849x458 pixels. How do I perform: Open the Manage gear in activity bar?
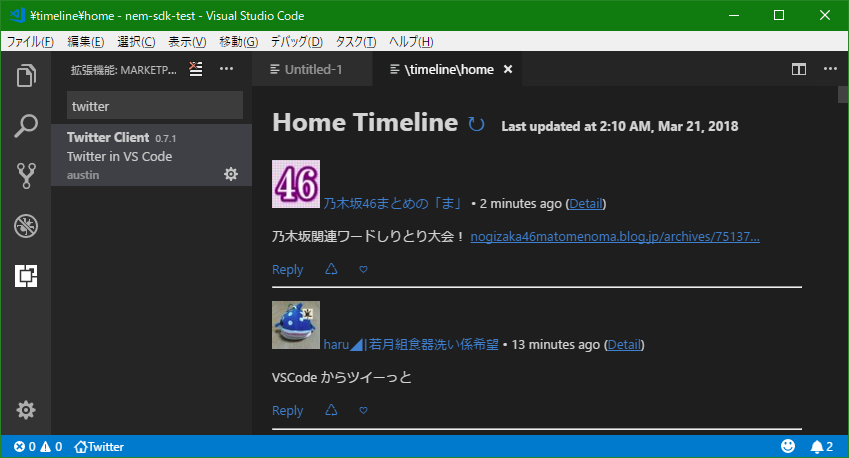[26, 410]
